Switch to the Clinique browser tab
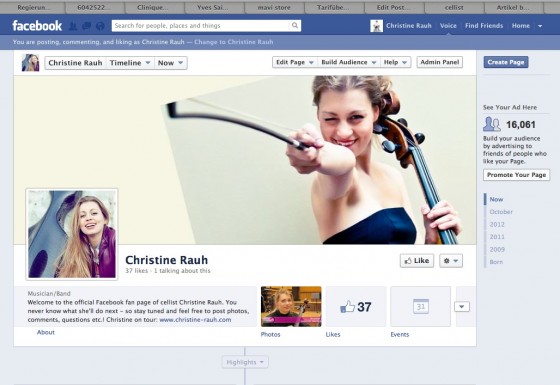The width and height of the screenshot is (560, 385). 154,7
